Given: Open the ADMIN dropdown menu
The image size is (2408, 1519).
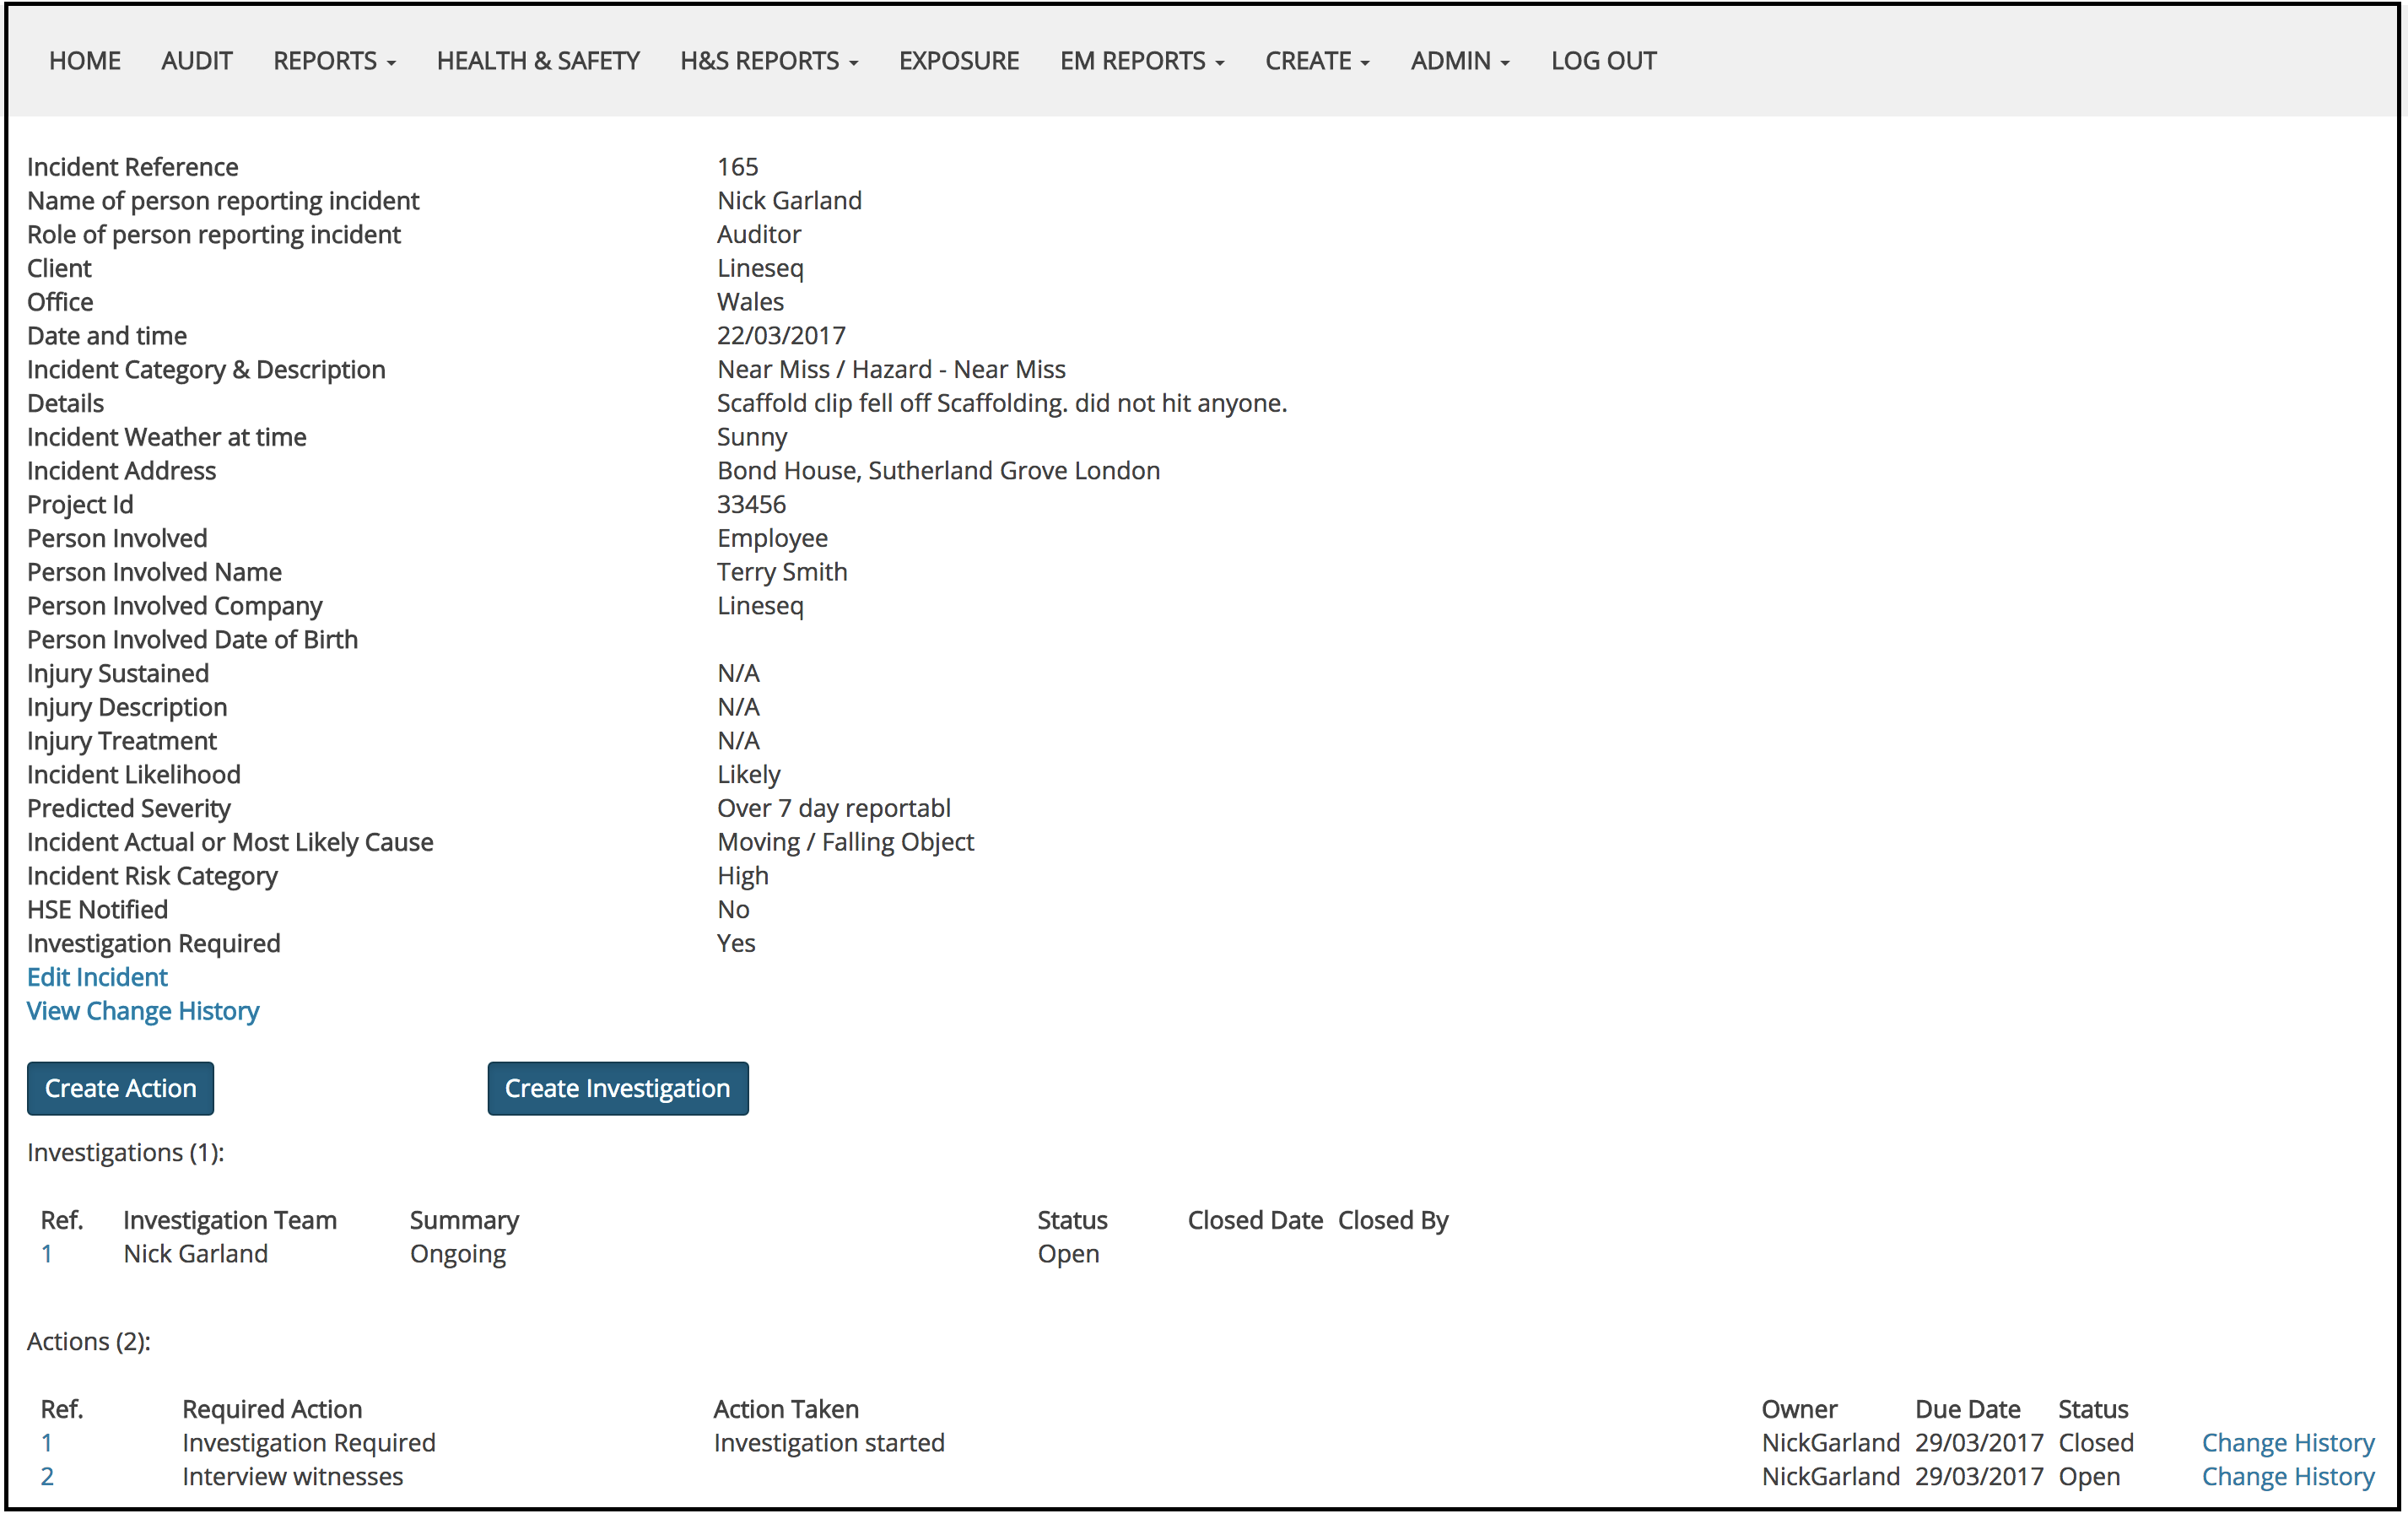Looking at the screenshot, I should click(1459, 61).
